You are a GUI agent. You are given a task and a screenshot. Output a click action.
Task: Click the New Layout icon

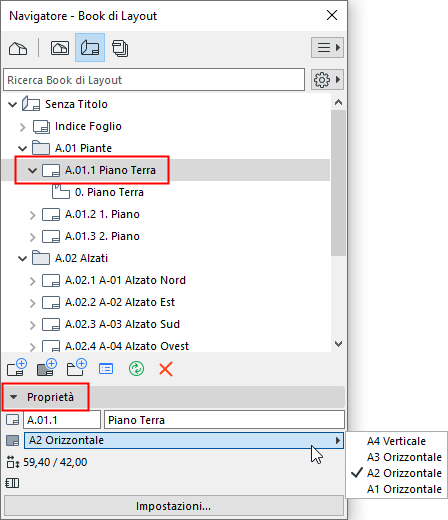point(17,368)
